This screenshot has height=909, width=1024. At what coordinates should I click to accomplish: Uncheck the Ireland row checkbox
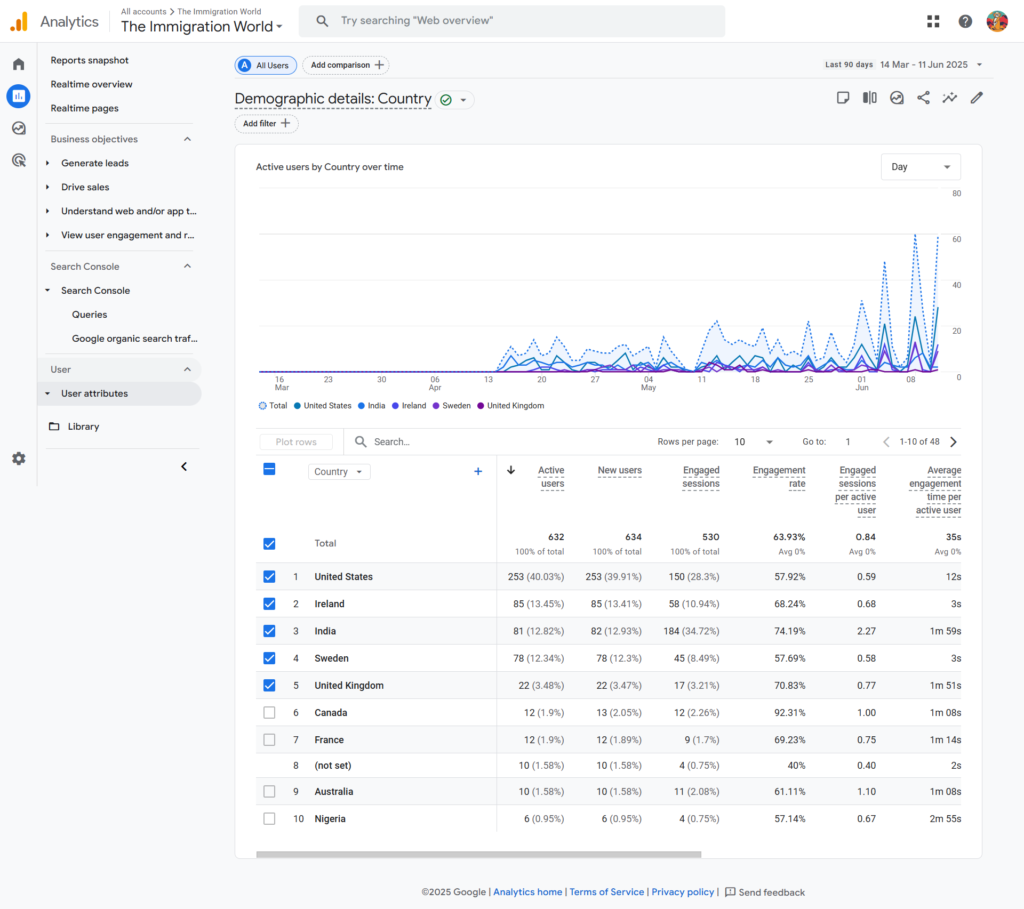269,604
